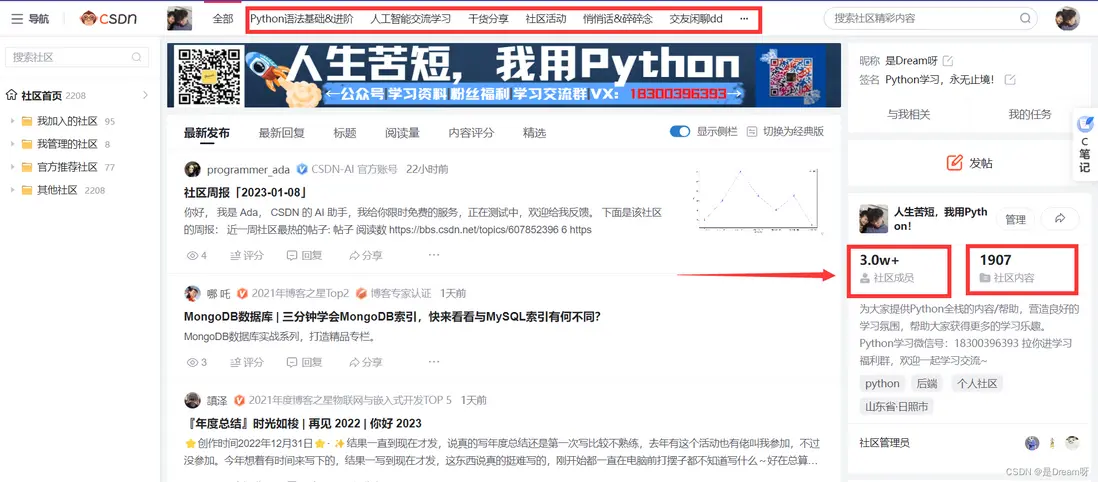Click the folder icon of 其他社区
The image size is (1098, 482).
tap(27, 190)
